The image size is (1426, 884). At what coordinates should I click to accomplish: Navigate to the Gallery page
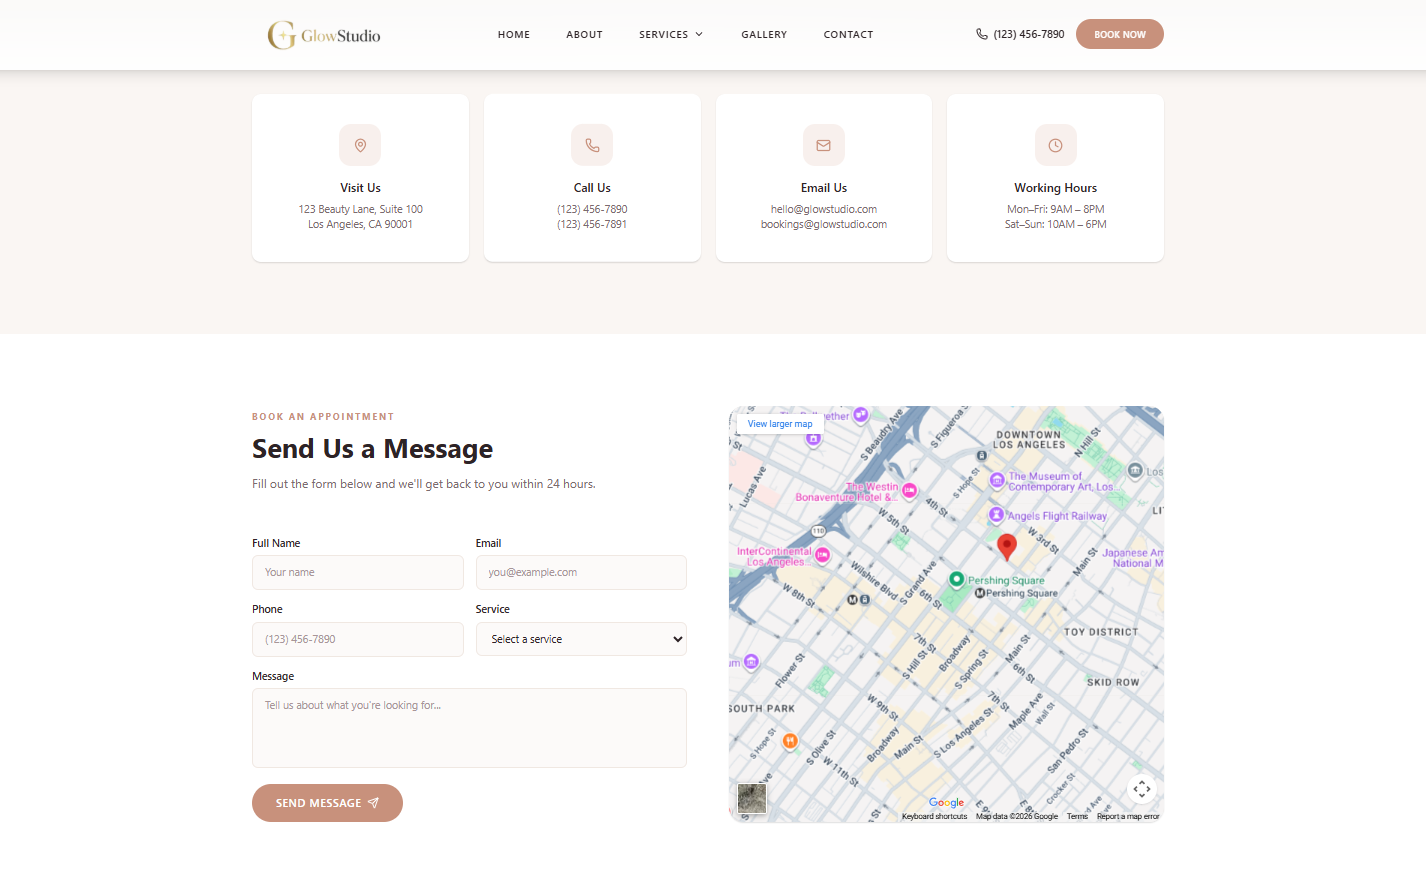pos(764,34)
